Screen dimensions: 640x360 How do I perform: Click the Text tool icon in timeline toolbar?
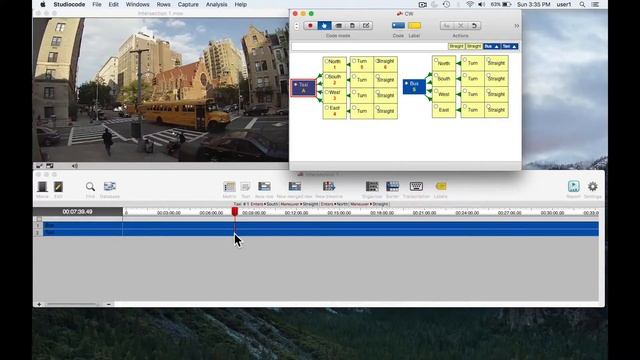click(x=245, y=187)
